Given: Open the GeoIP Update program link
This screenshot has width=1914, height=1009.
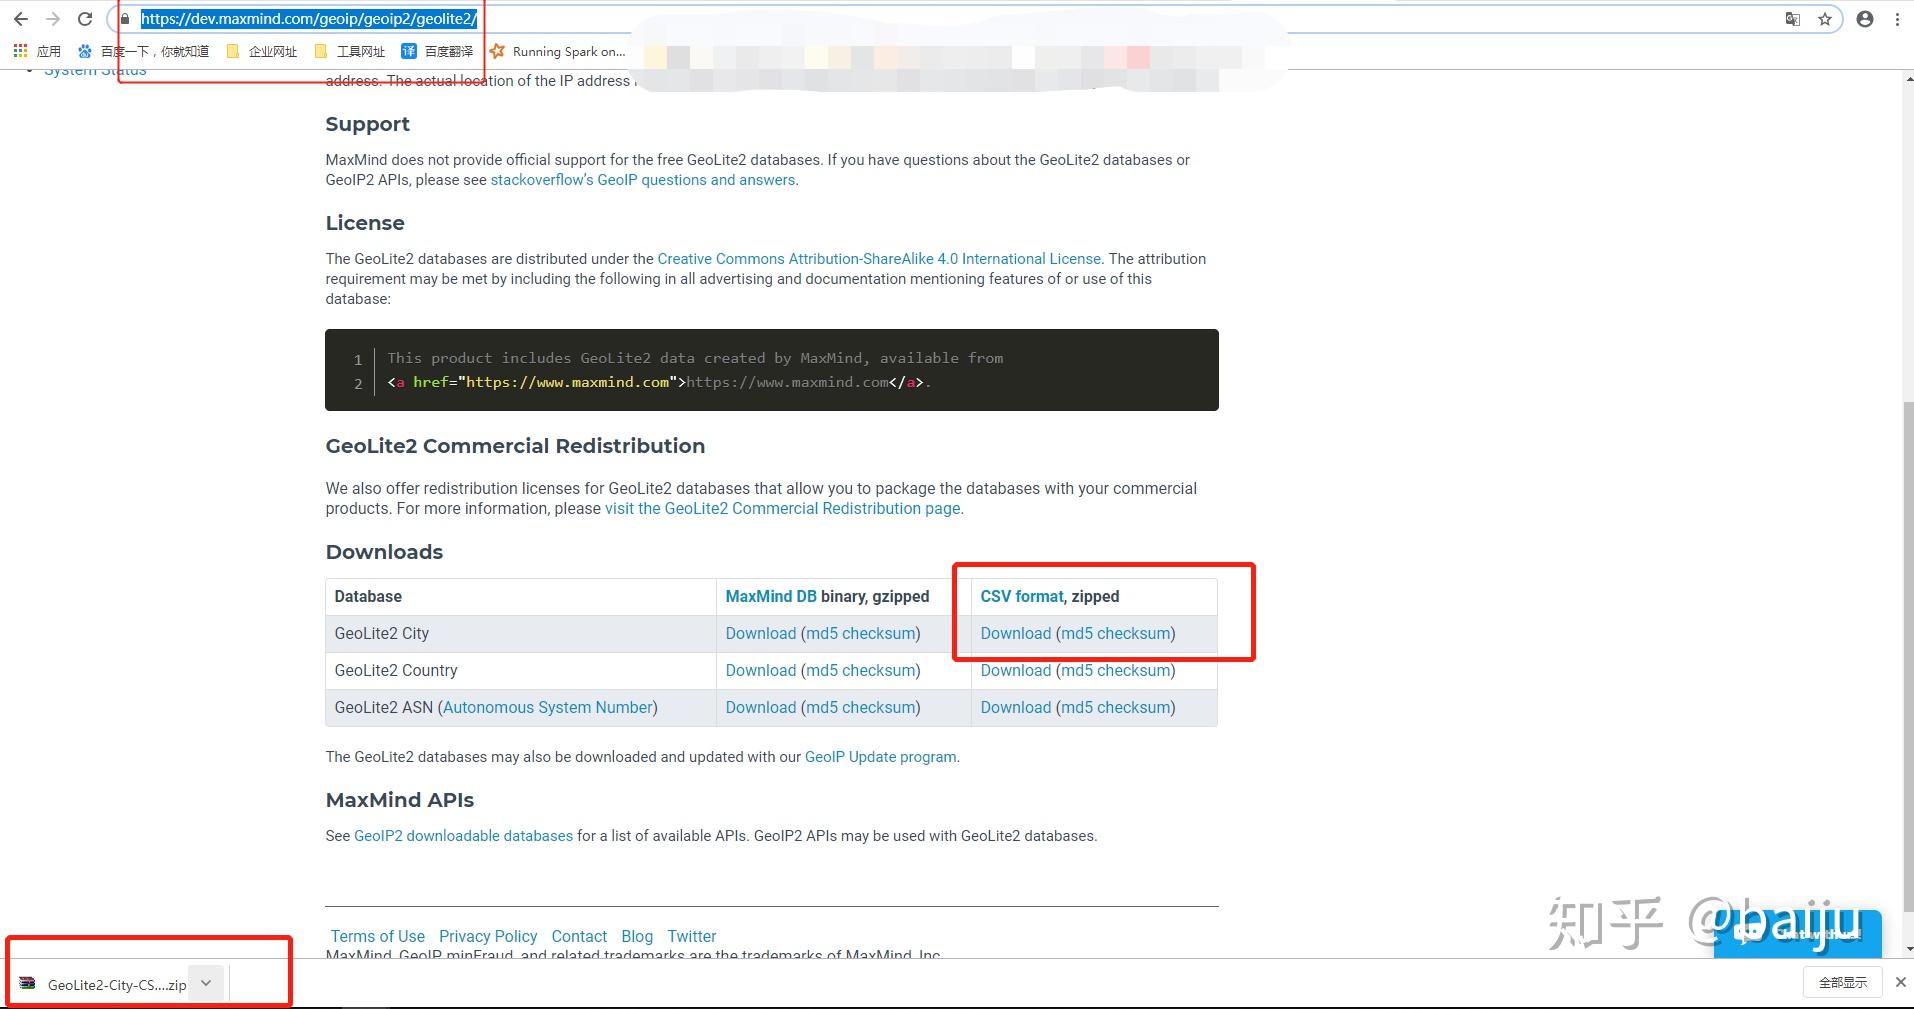Looking at the screenshot, I should point(880,757).
